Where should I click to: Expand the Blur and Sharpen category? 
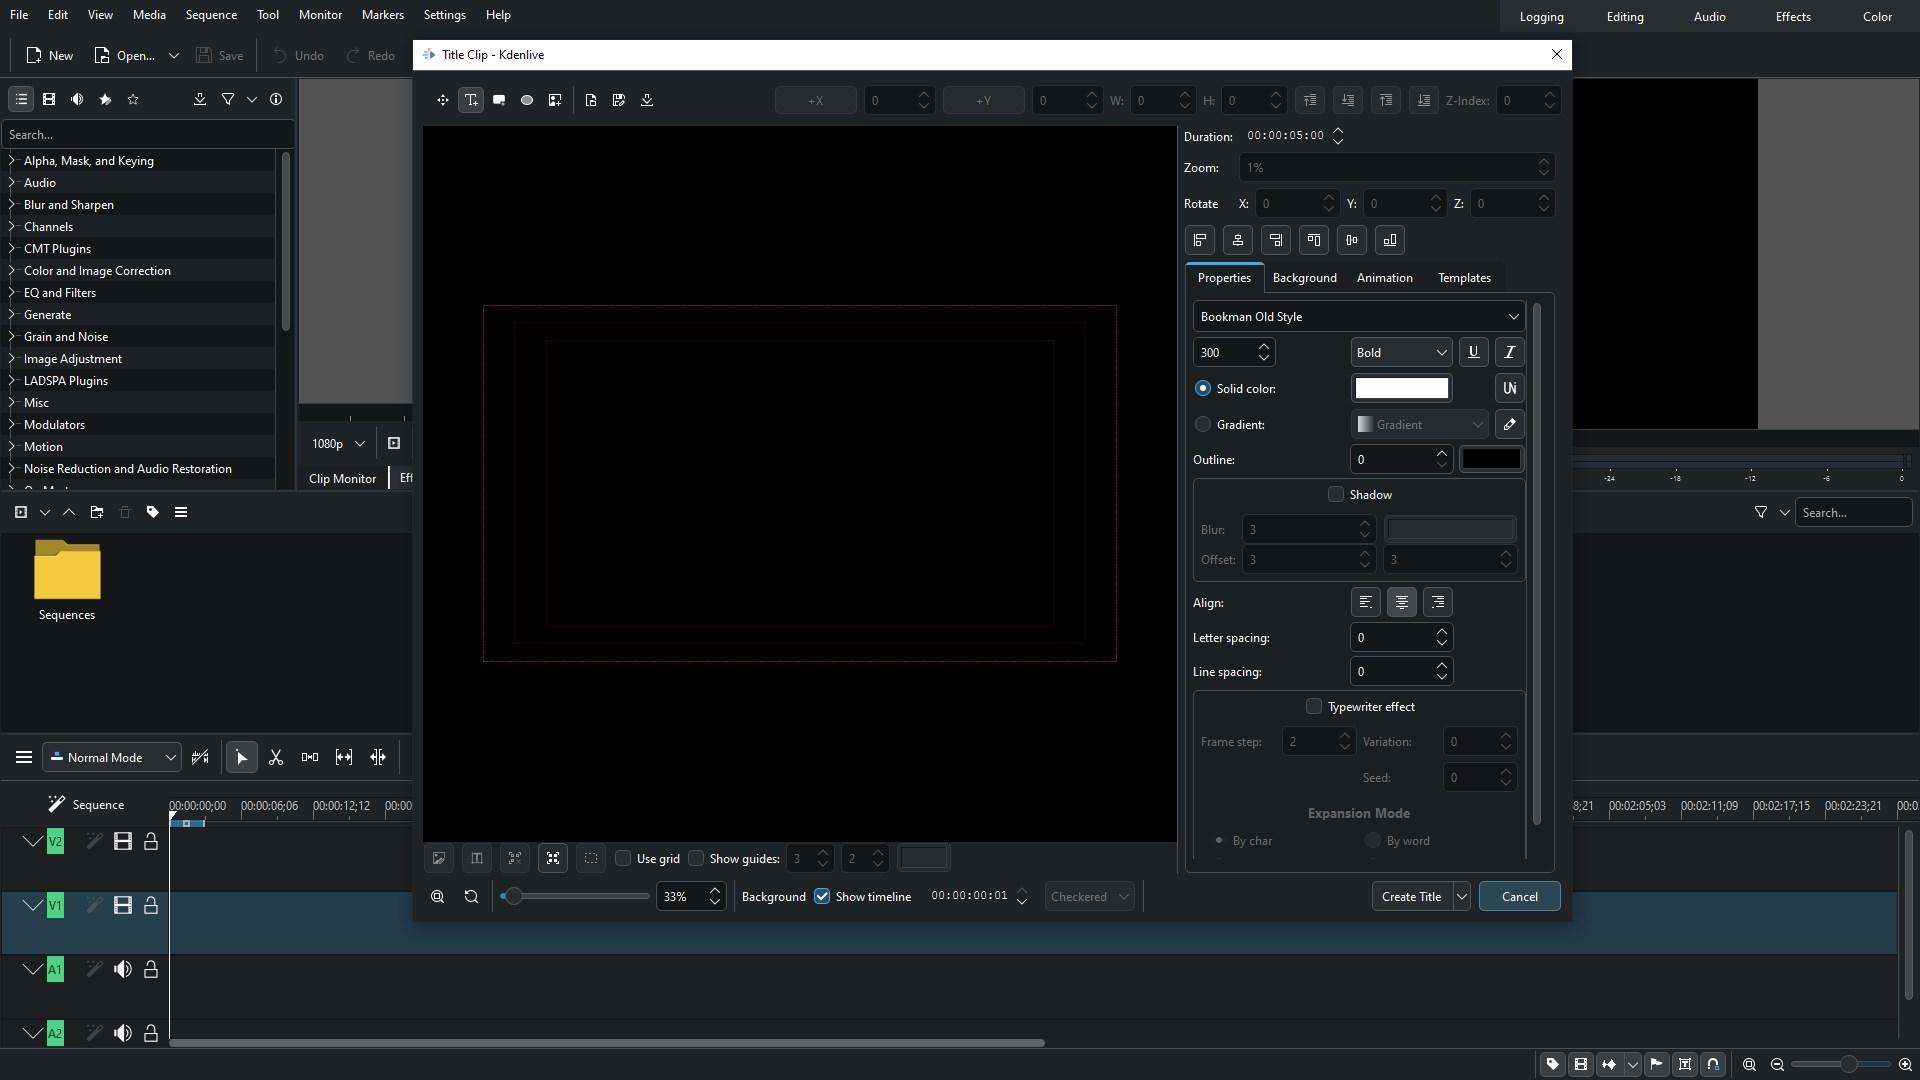(x=12, y=205)
